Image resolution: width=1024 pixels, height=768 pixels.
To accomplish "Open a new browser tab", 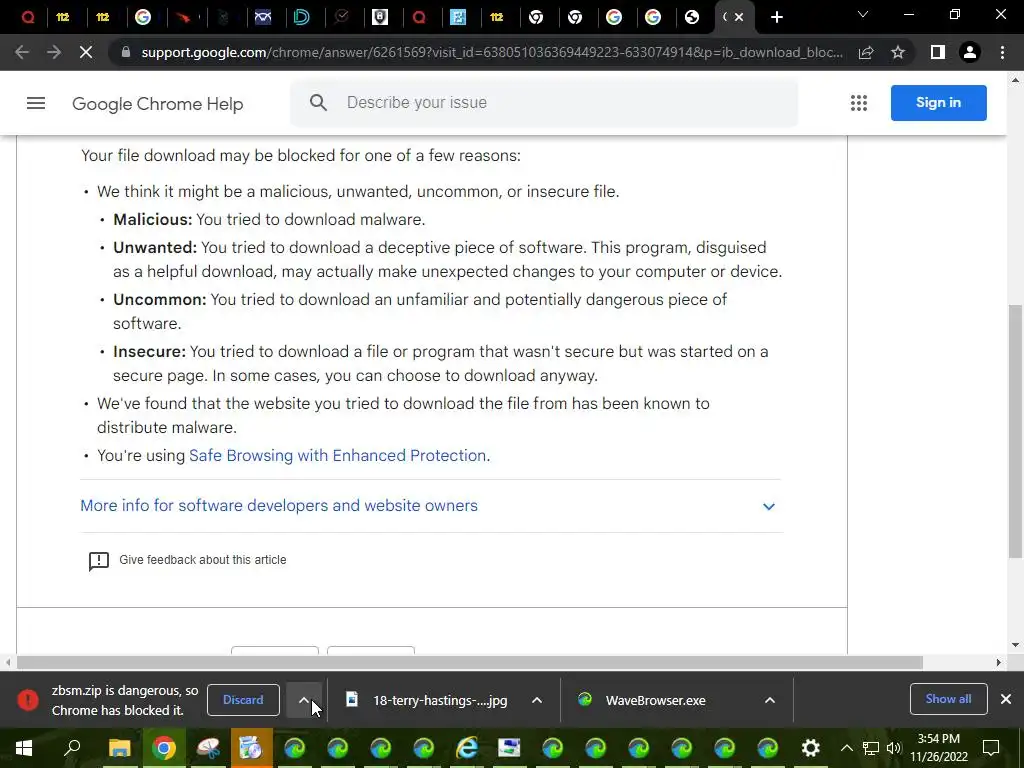I will [776, 17].
